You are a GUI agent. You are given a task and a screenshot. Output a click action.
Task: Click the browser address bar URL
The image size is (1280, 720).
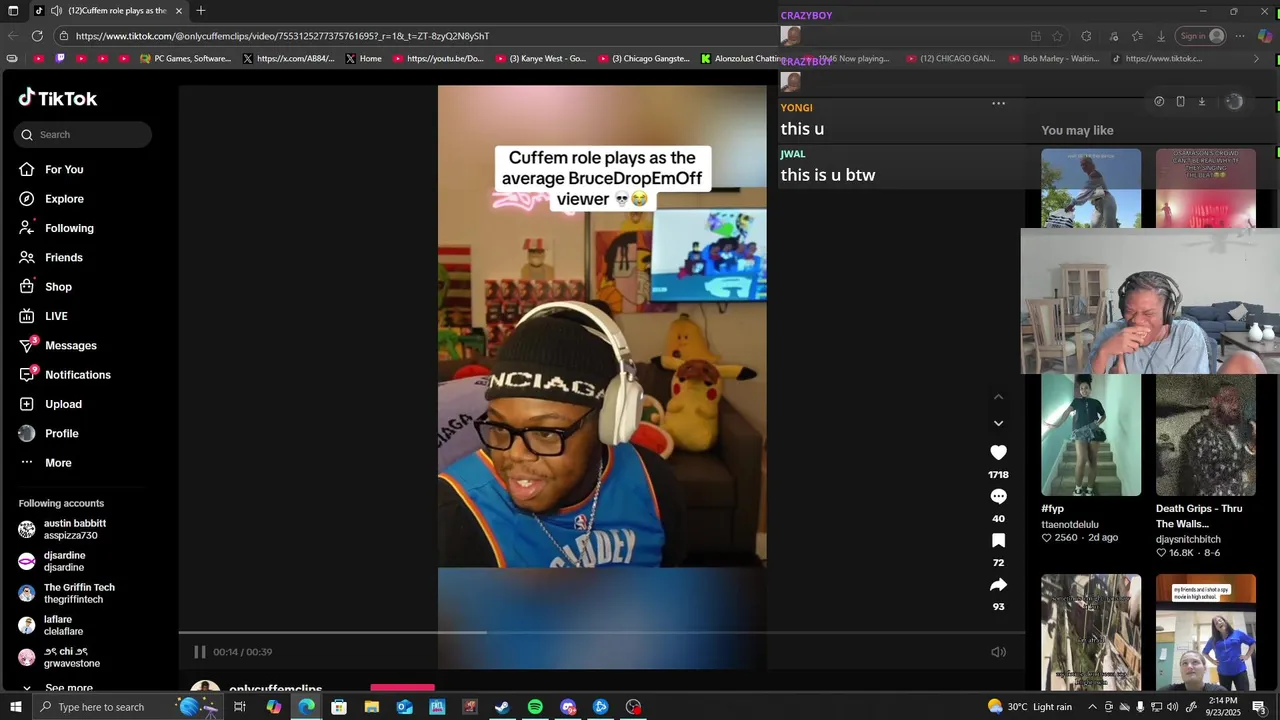point(282,36)
